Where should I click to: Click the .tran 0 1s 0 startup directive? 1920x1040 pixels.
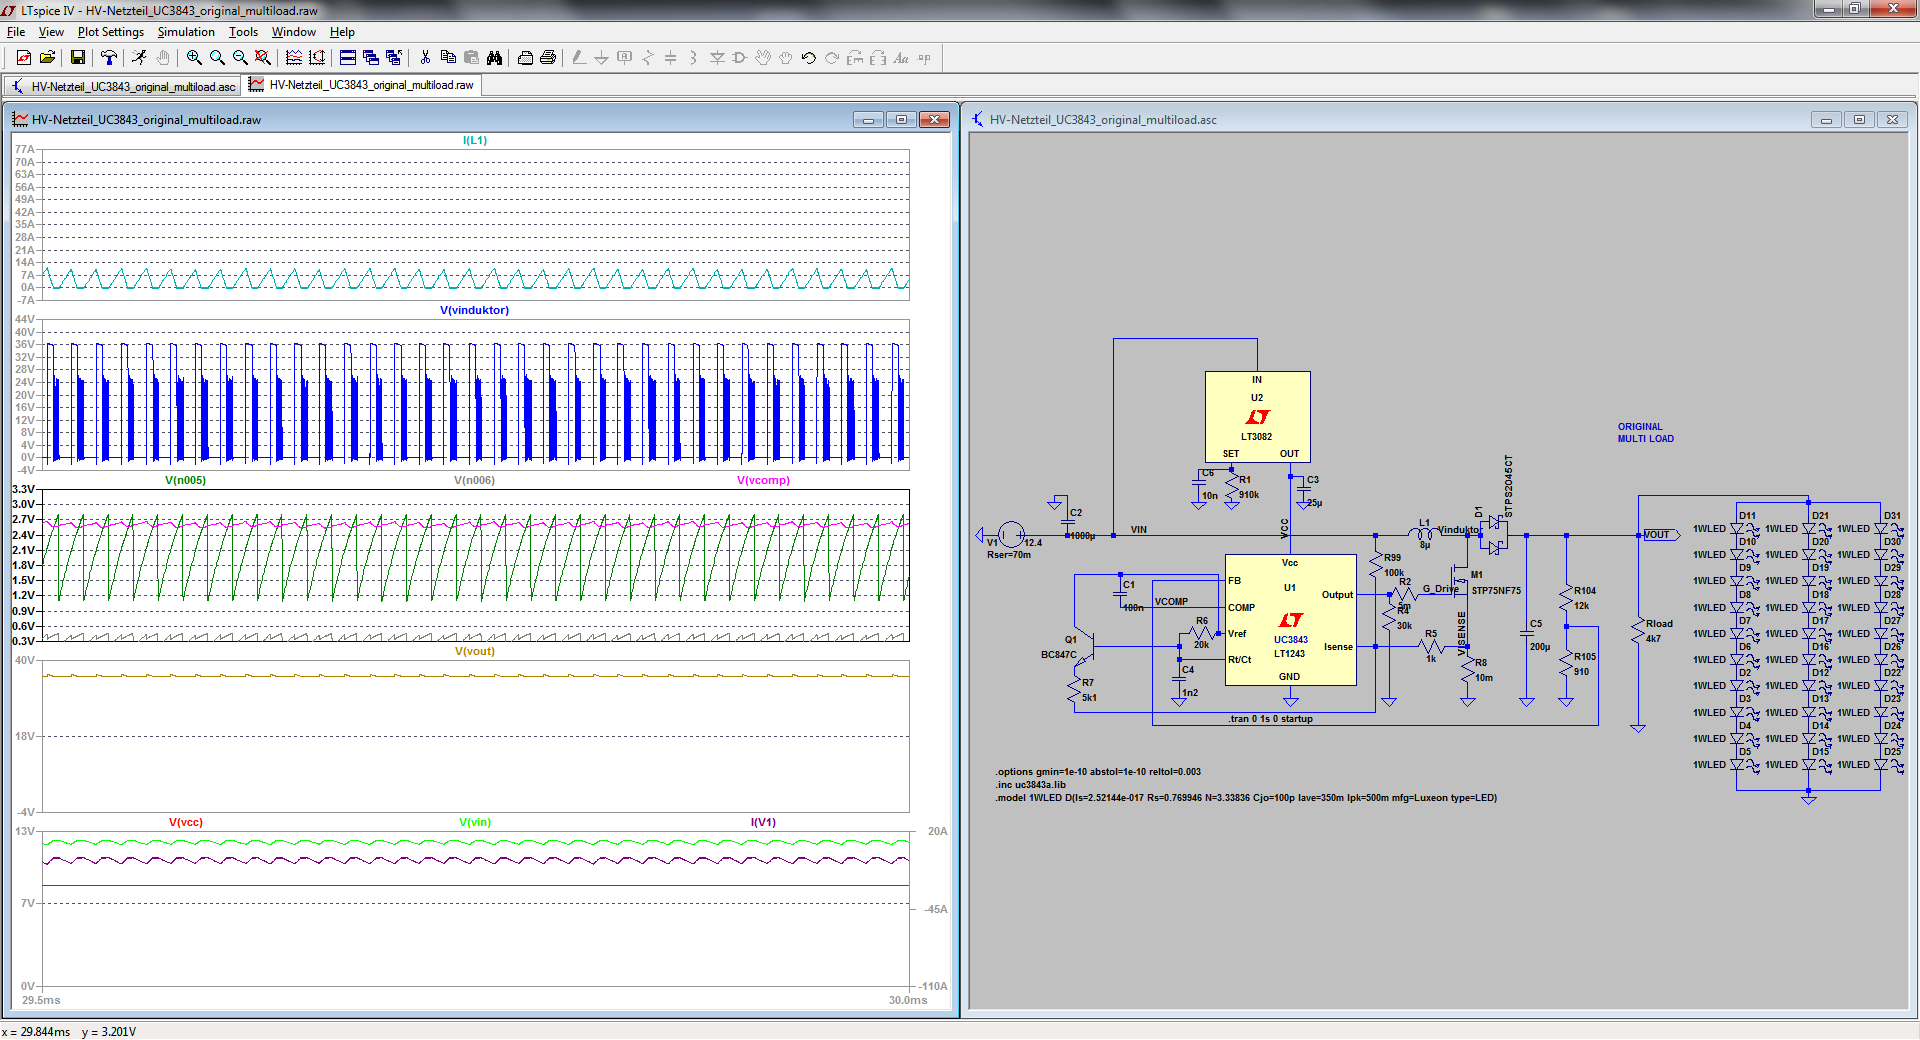(x=1270, y=719)
